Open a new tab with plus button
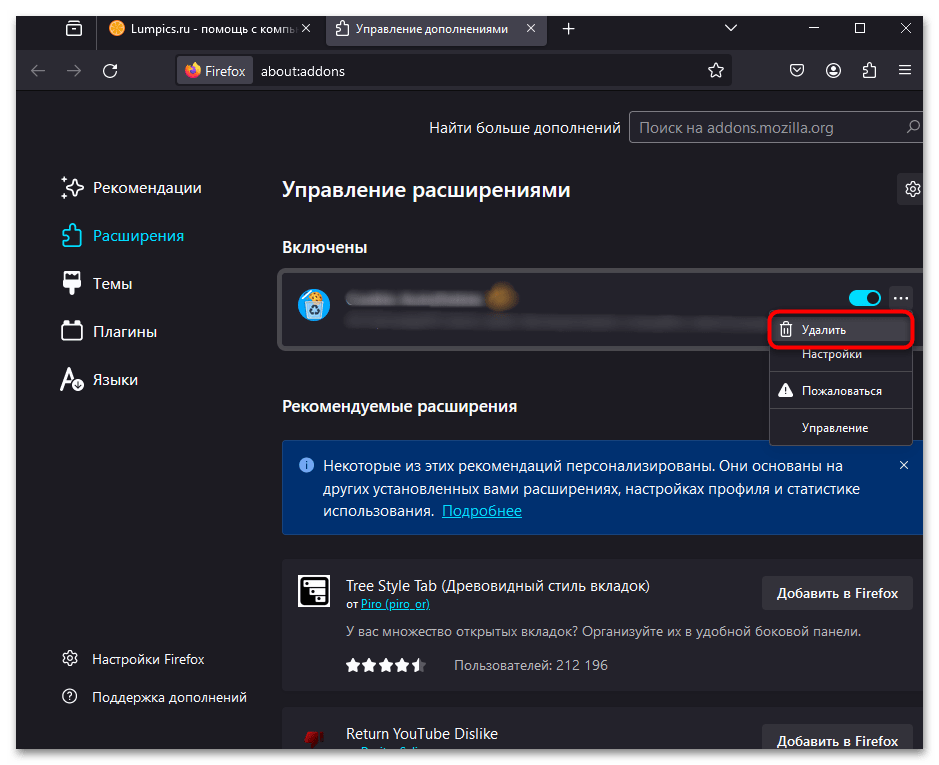The height and width of the screenshot is (765, 939). (568, 29)
